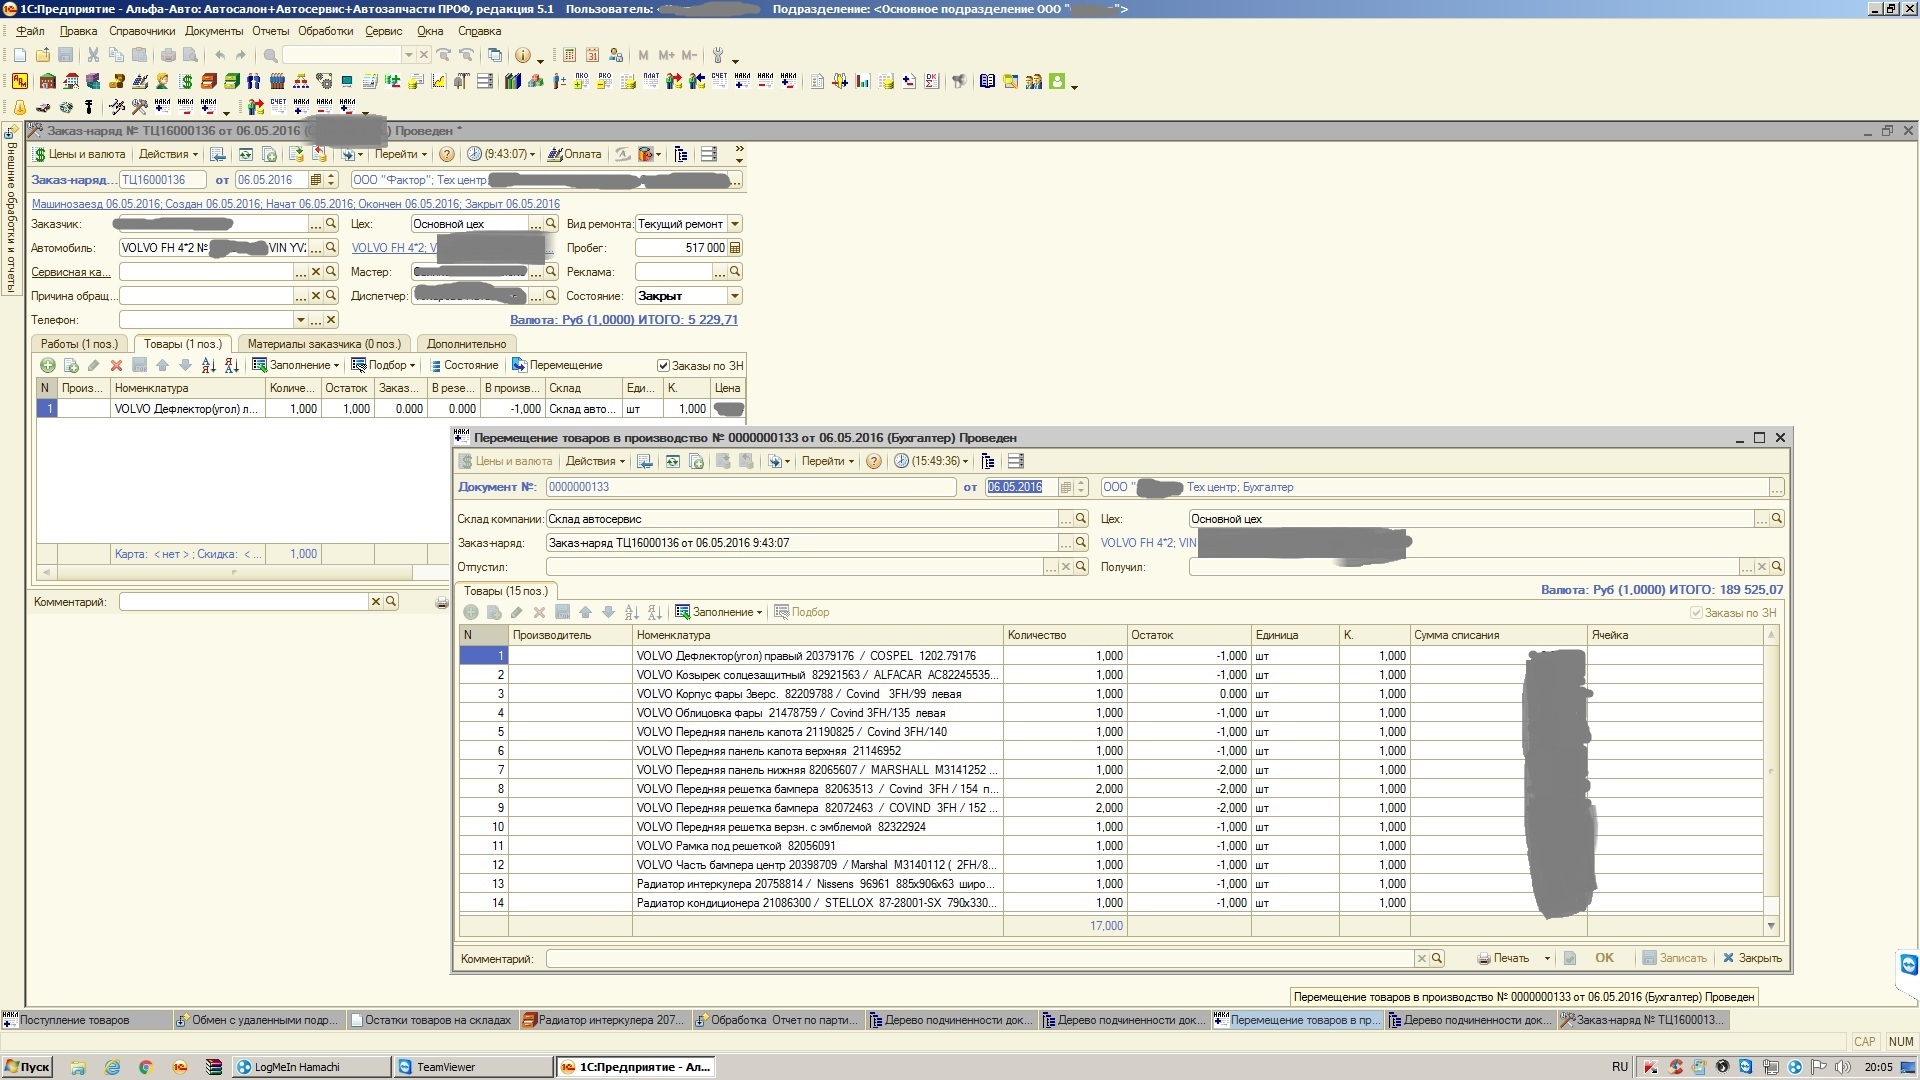
Task: Open the Справочники menu
Action: 142,31
